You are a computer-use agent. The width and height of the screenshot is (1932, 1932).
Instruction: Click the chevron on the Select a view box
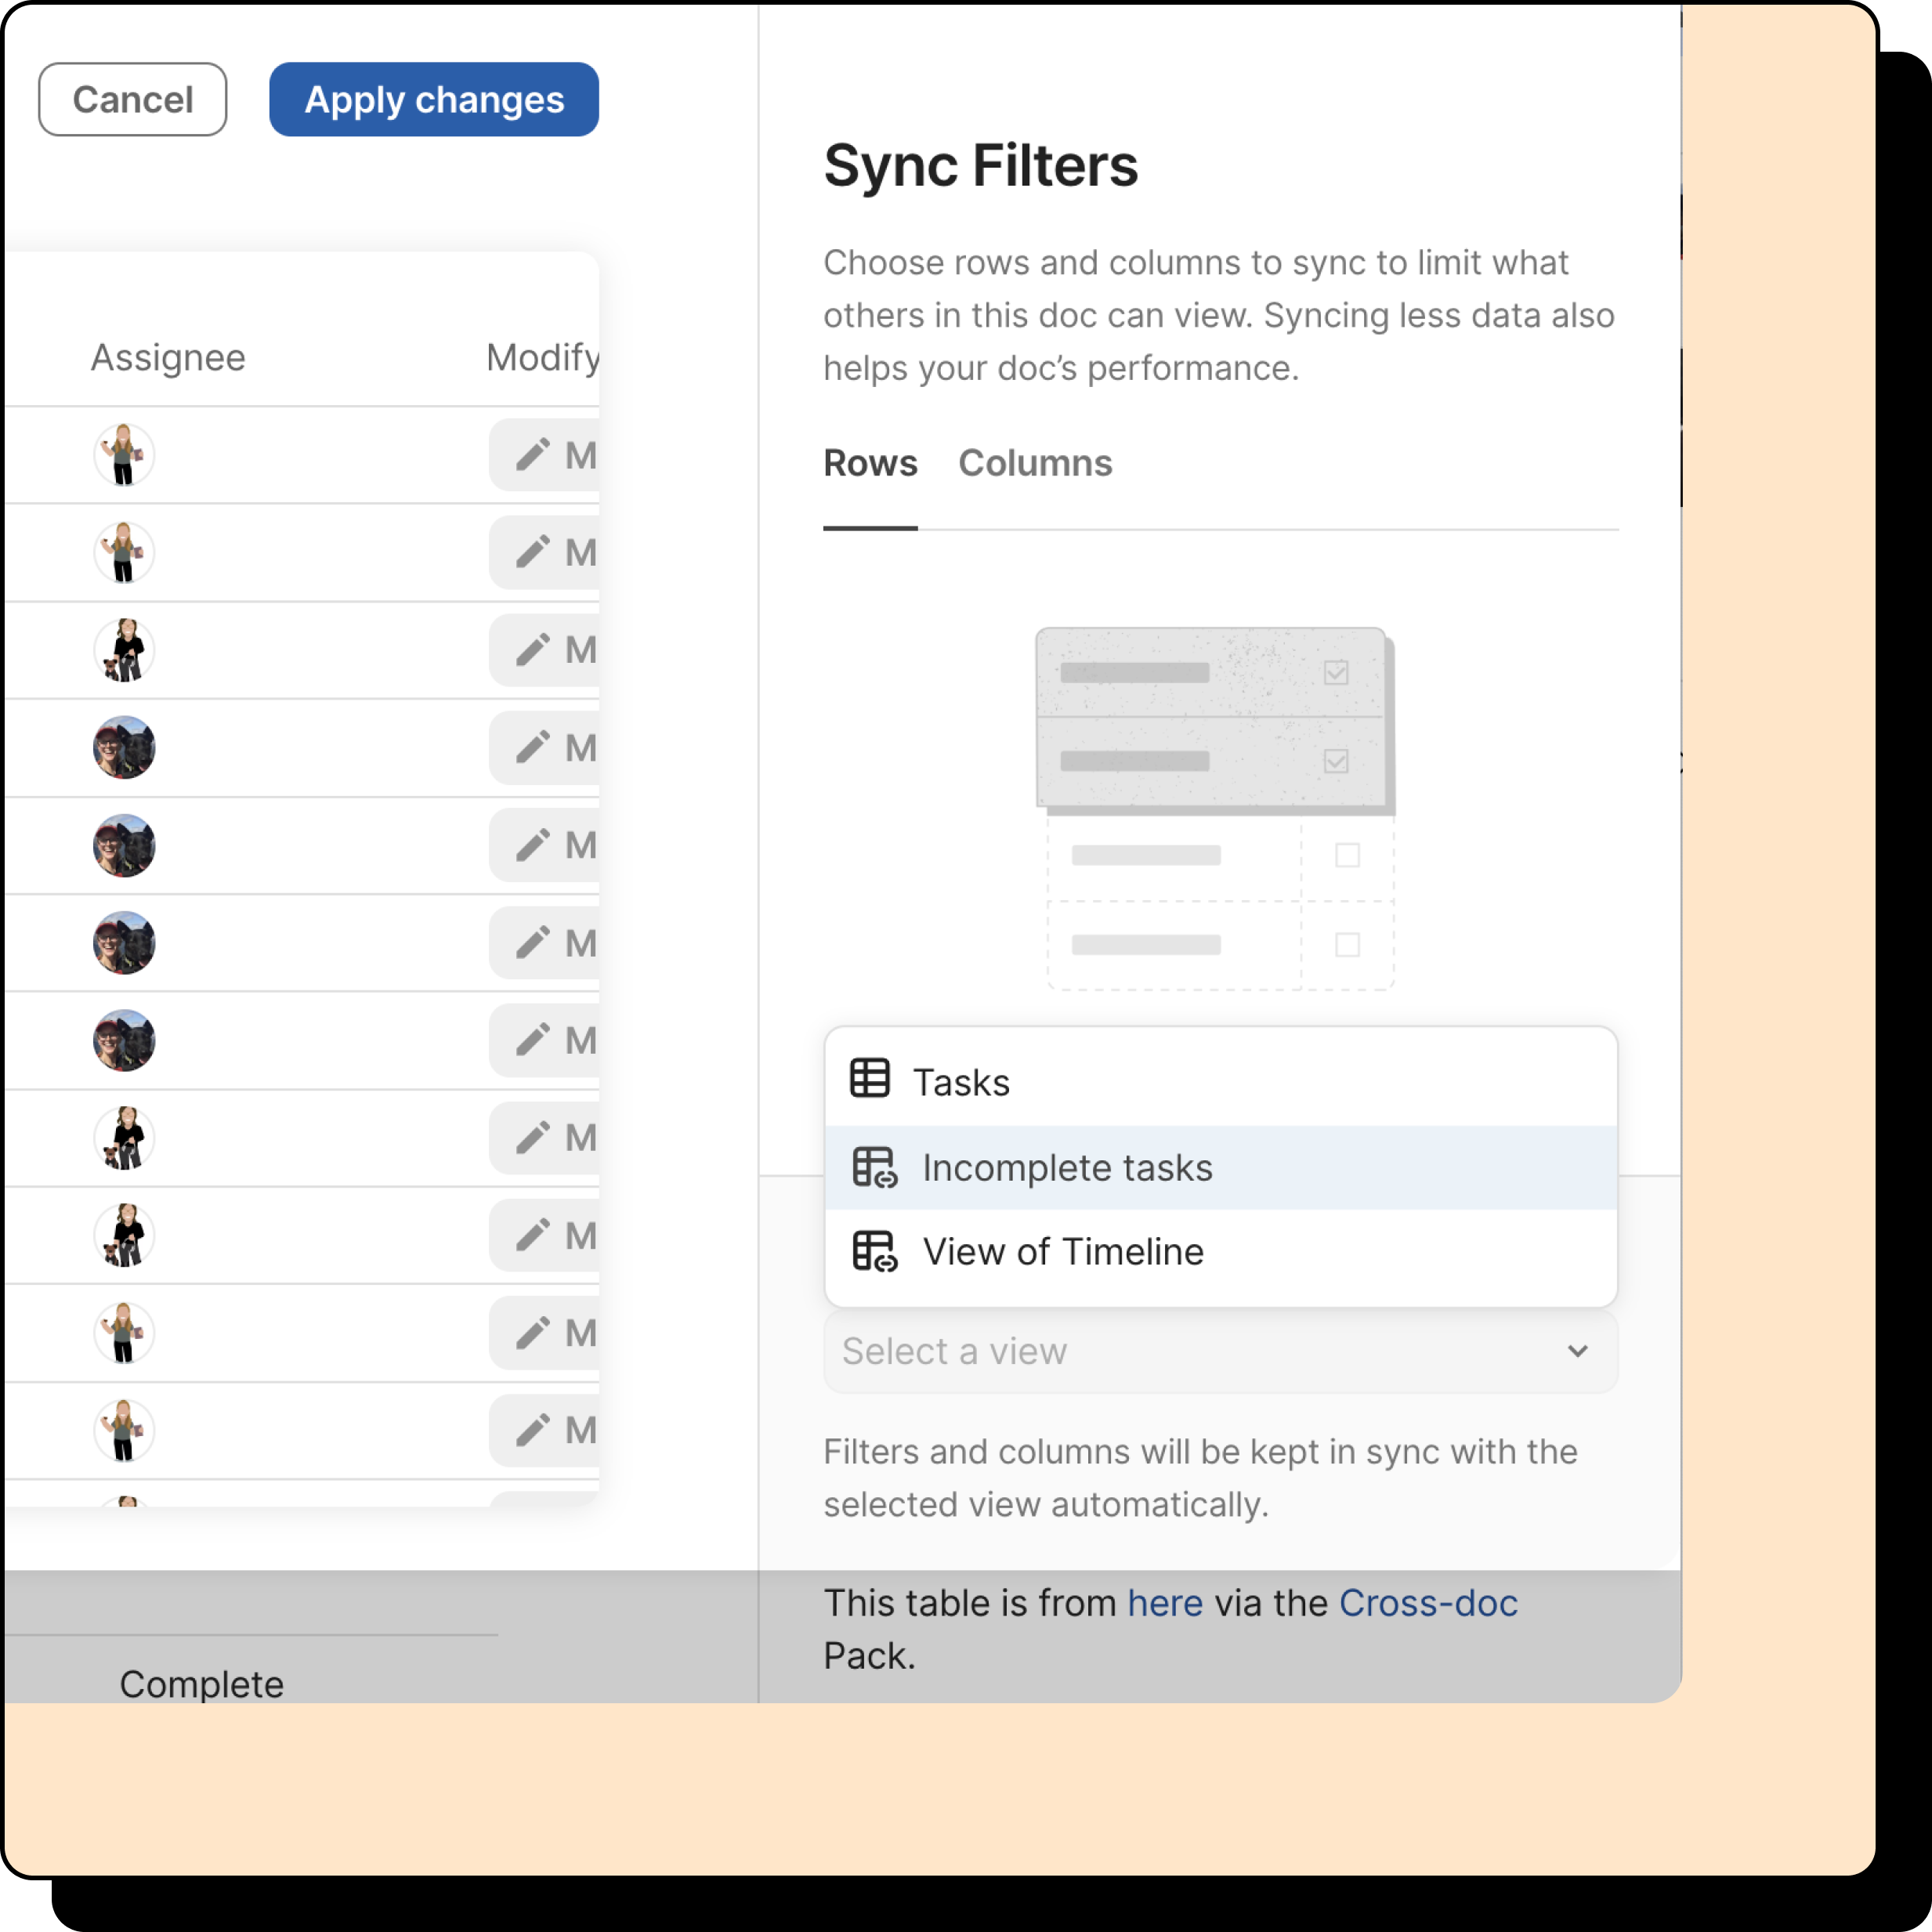pos(1578,1351)
